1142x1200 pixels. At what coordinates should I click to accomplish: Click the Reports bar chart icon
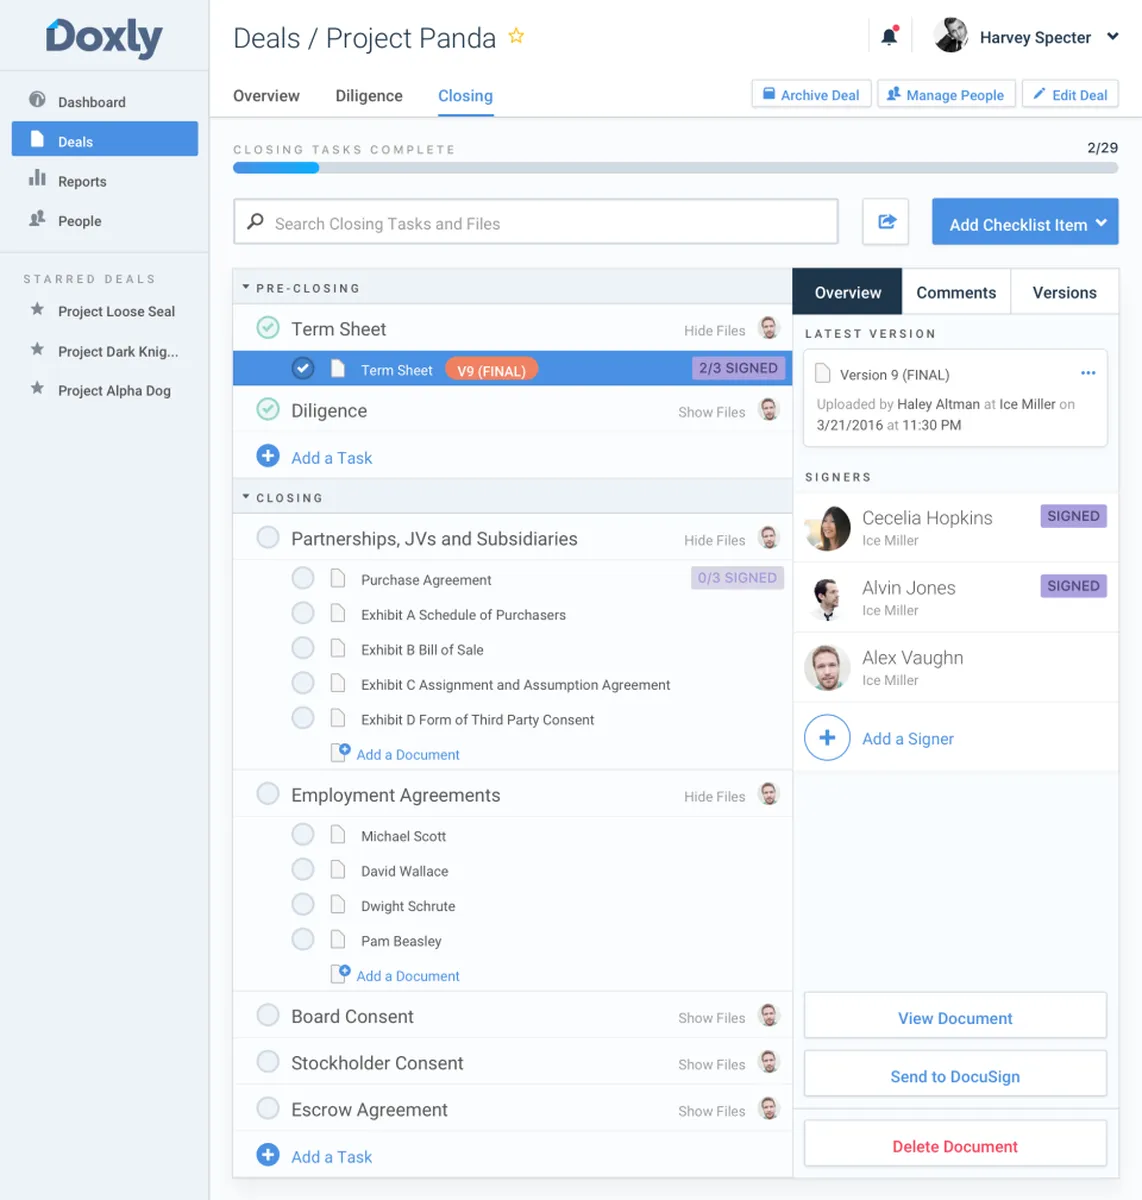pos(37,178)
